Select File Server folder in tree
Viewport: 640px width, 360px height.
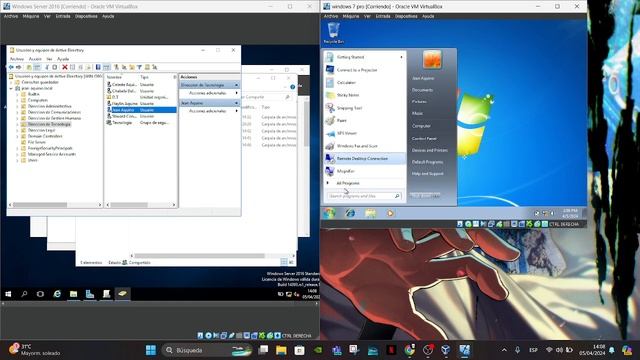click(x=37, y=142)
